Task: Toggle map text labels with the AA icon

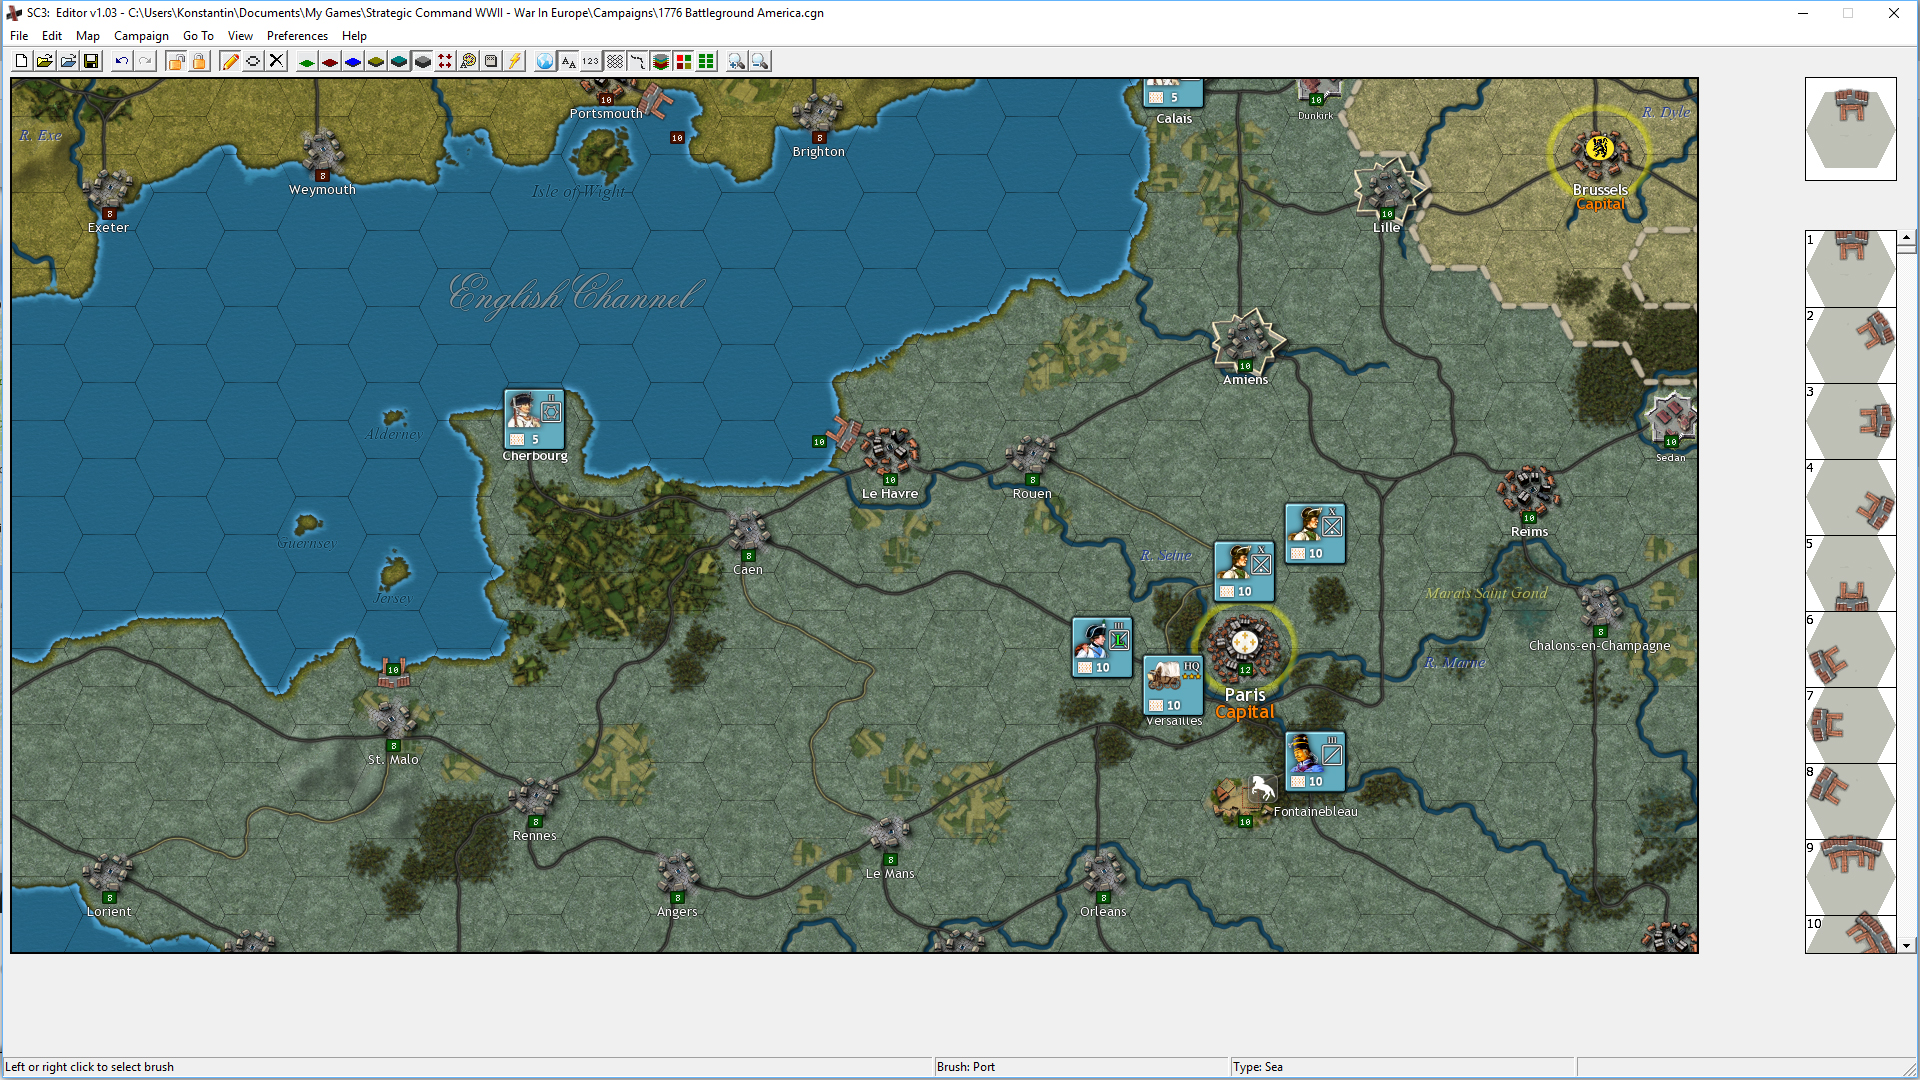Action: tap(568, 62)
